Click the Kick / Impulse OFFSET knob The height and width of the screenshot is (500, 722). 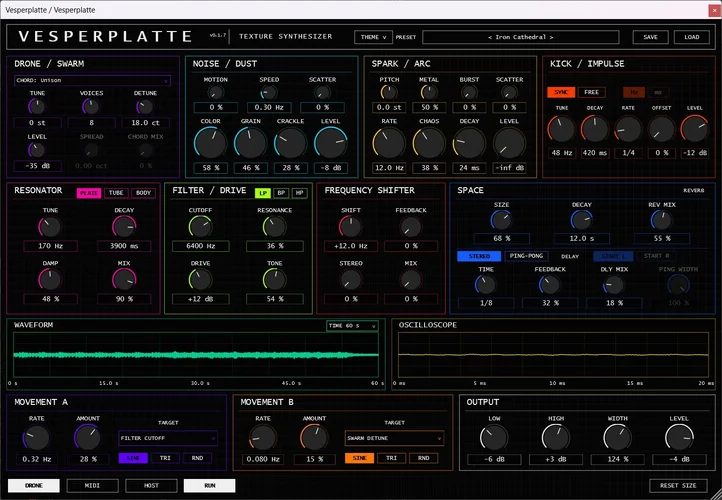tap(662, 129)
